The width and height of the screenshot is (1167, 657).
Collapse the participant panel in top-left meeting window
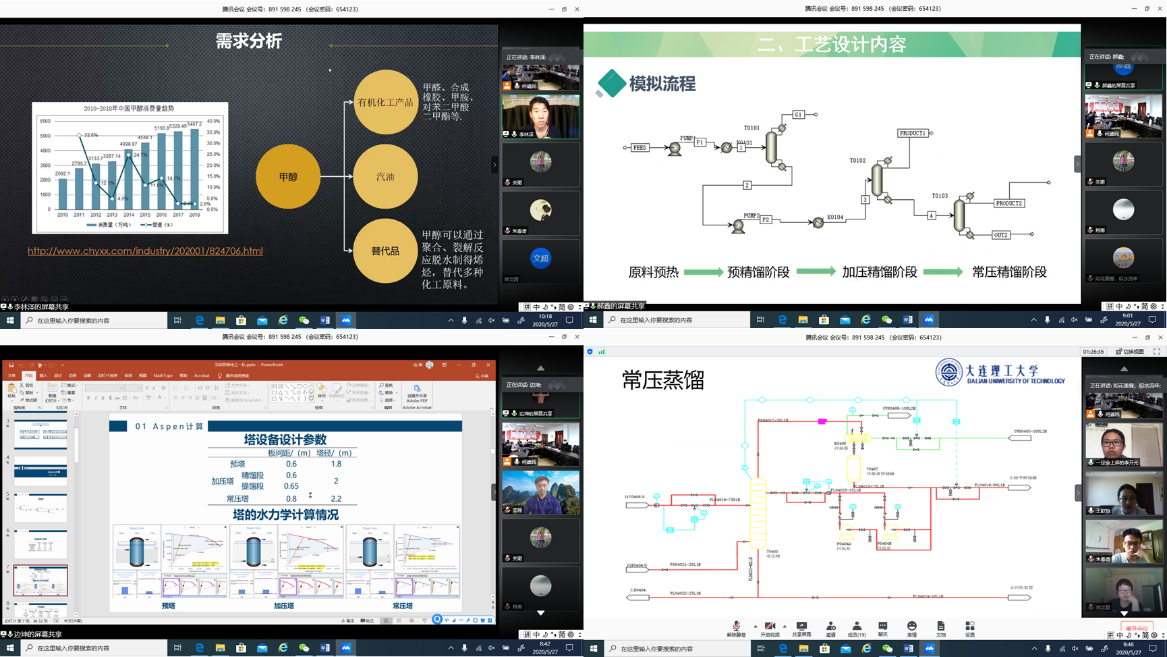point(495,165)
